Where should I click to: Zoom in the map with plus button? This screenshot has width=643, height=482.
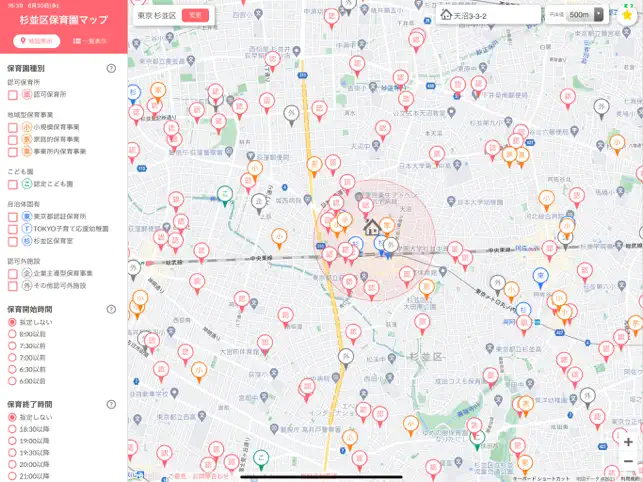(628, 442)
